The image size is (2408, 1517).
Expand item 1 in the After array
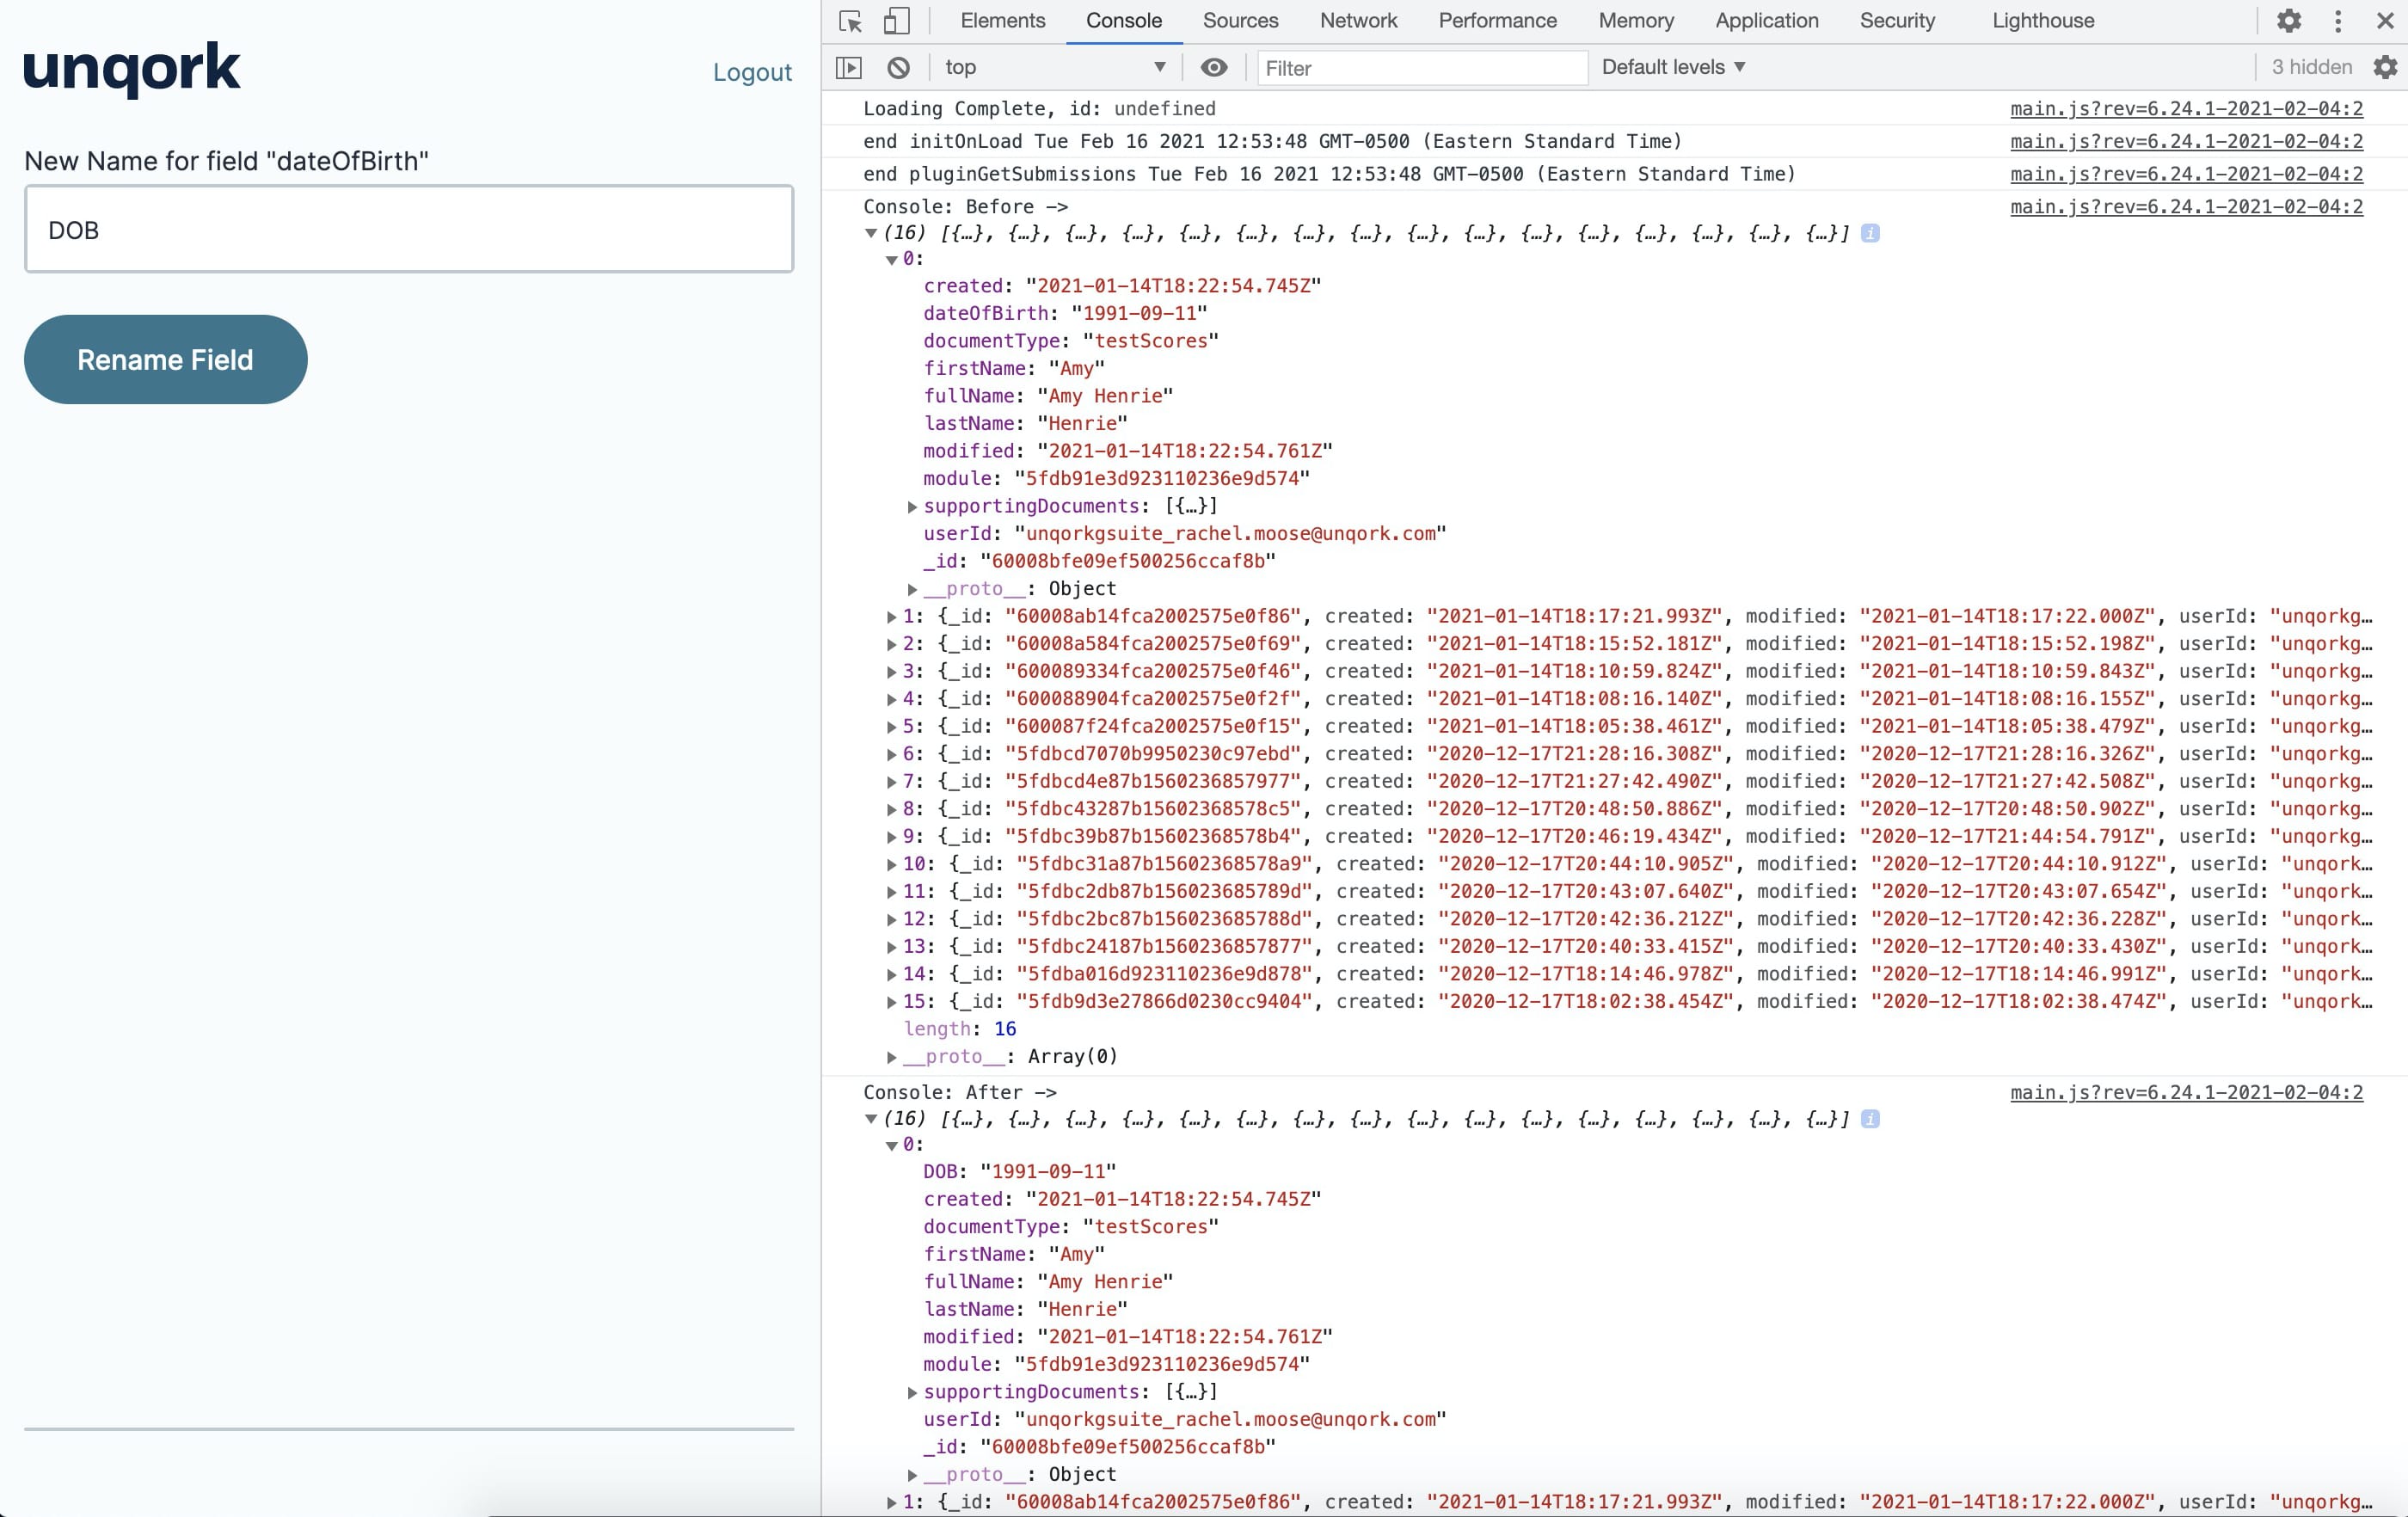[x=891, y=1503]
